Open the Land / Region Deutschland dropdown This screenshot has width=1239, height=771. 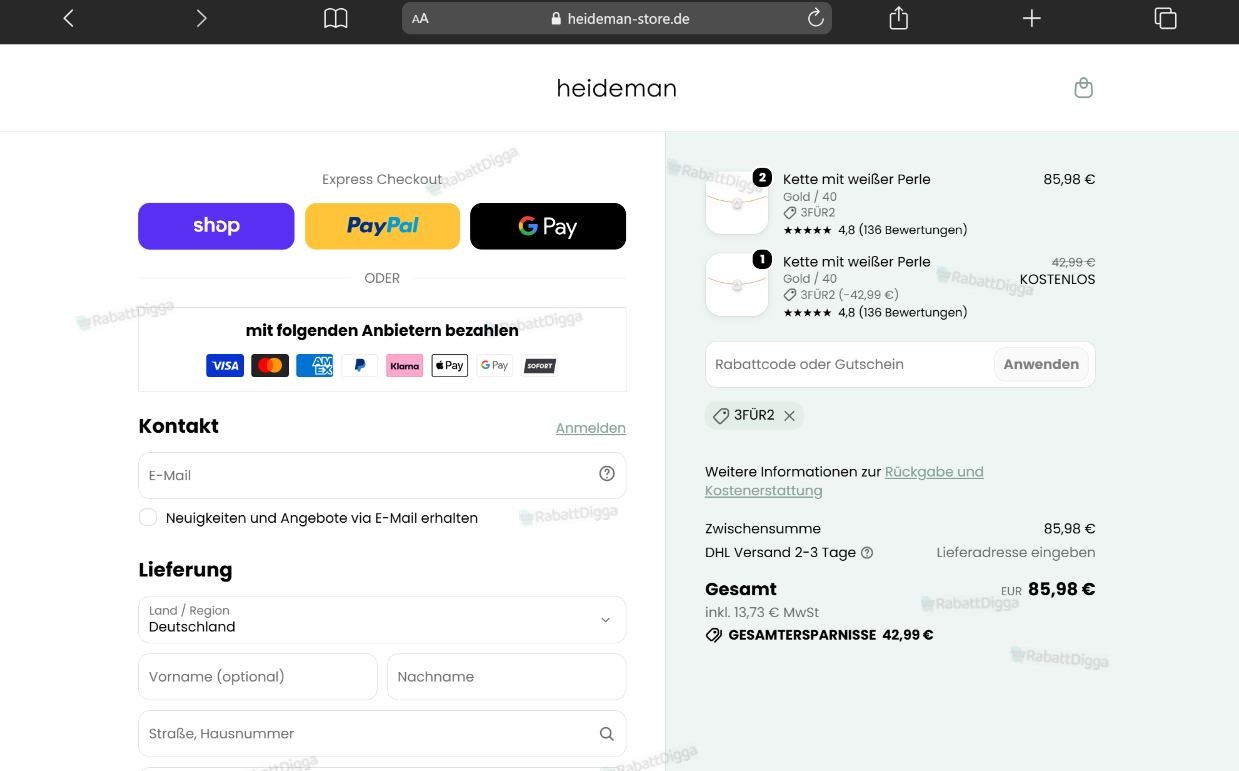pos(382,619)
